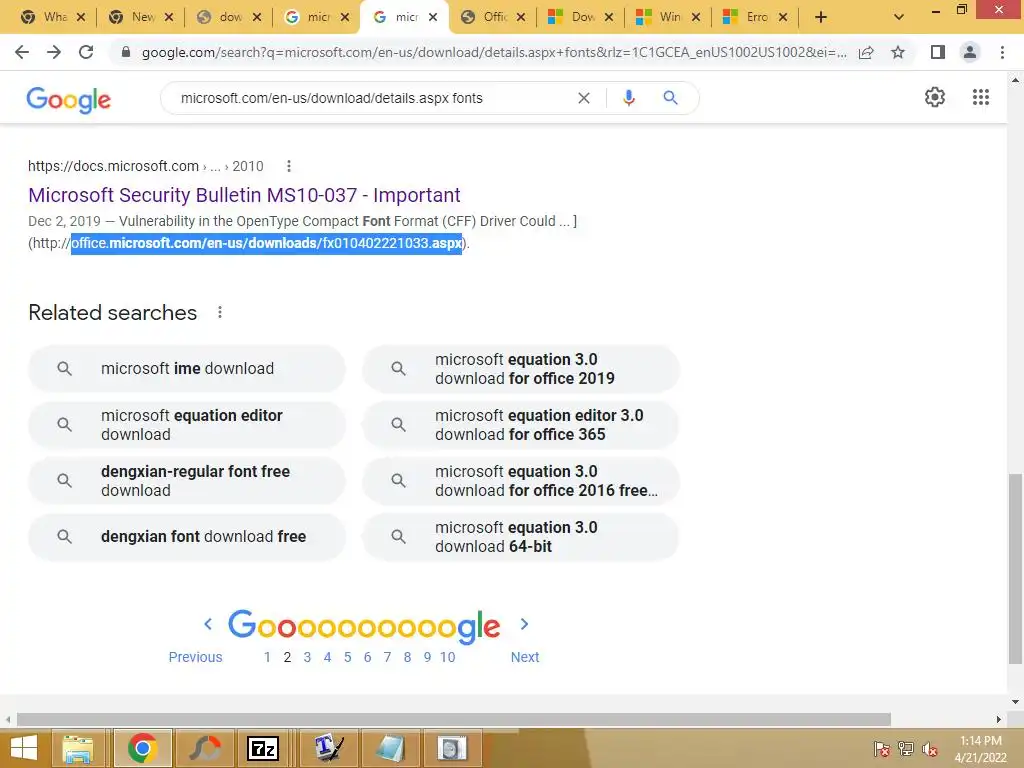
Task: Go to the Previous results page
Action: point(195,657)
